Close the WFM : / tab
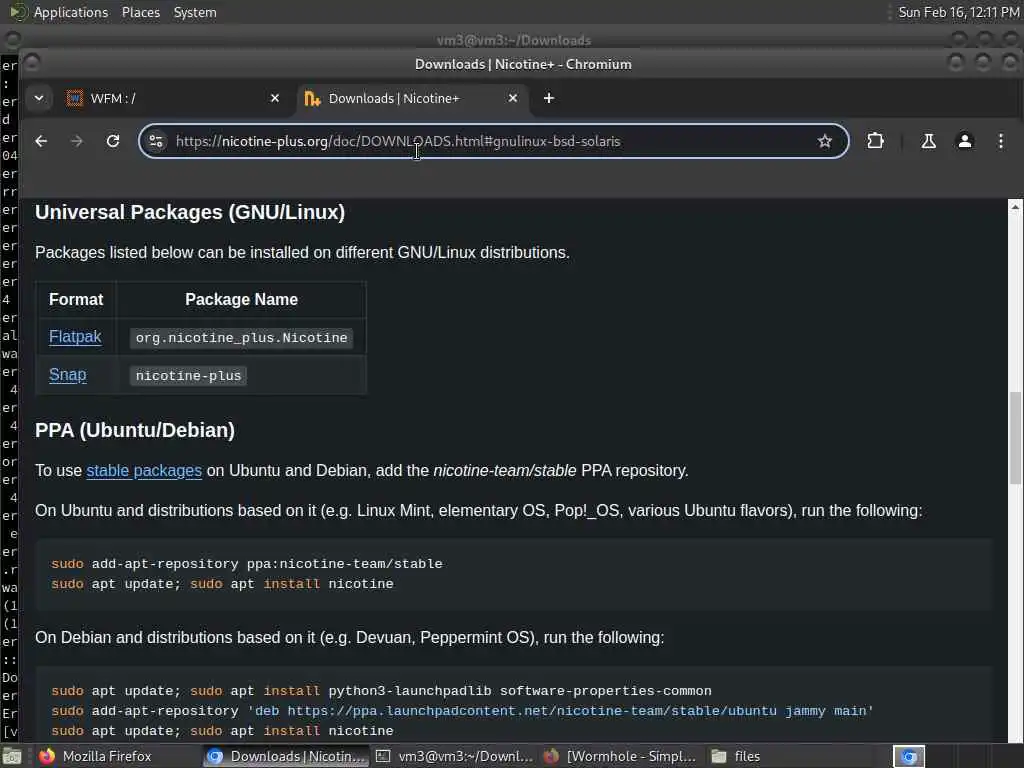This screenshot has width=1024, height=768. [275, 98]
